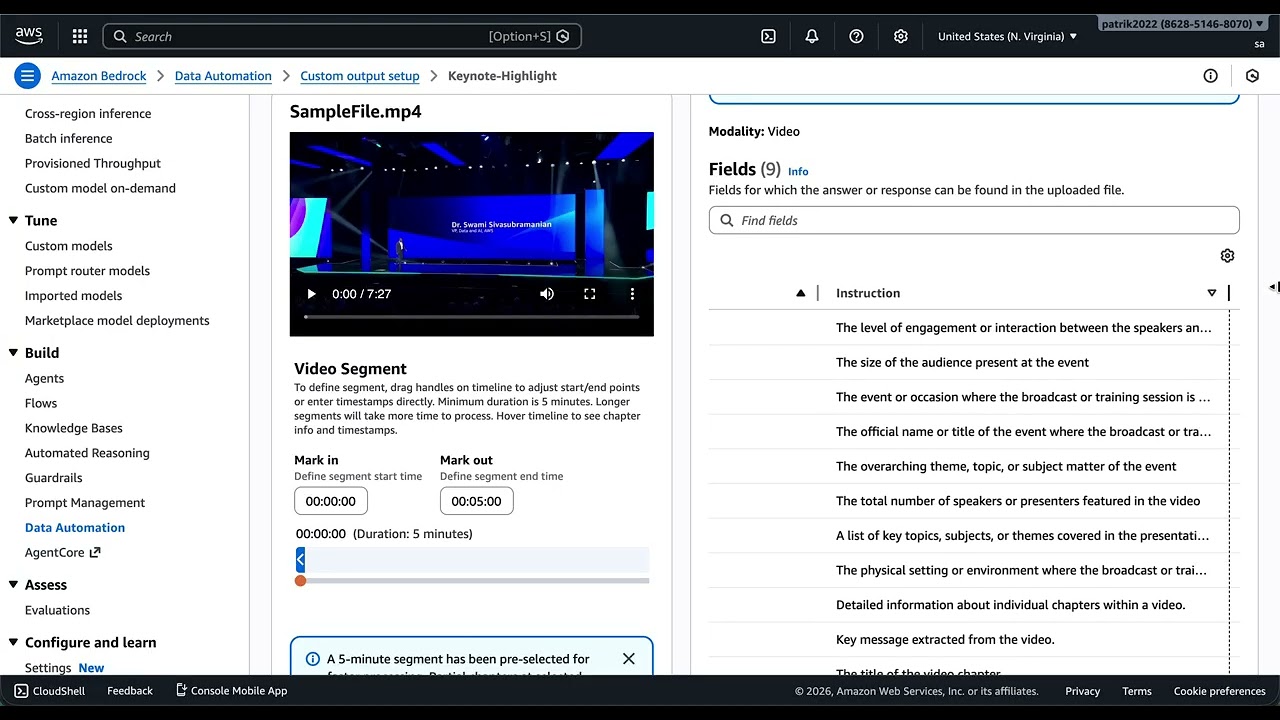
Task: Open Marketplace model deployments
Action: click(117, 321)
